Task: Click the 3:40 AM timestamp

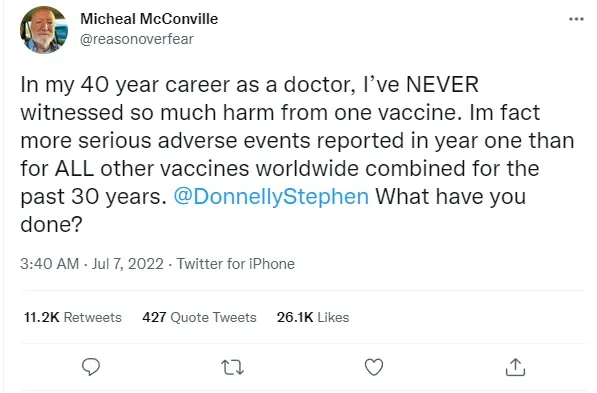Action: tap(49, 264)
